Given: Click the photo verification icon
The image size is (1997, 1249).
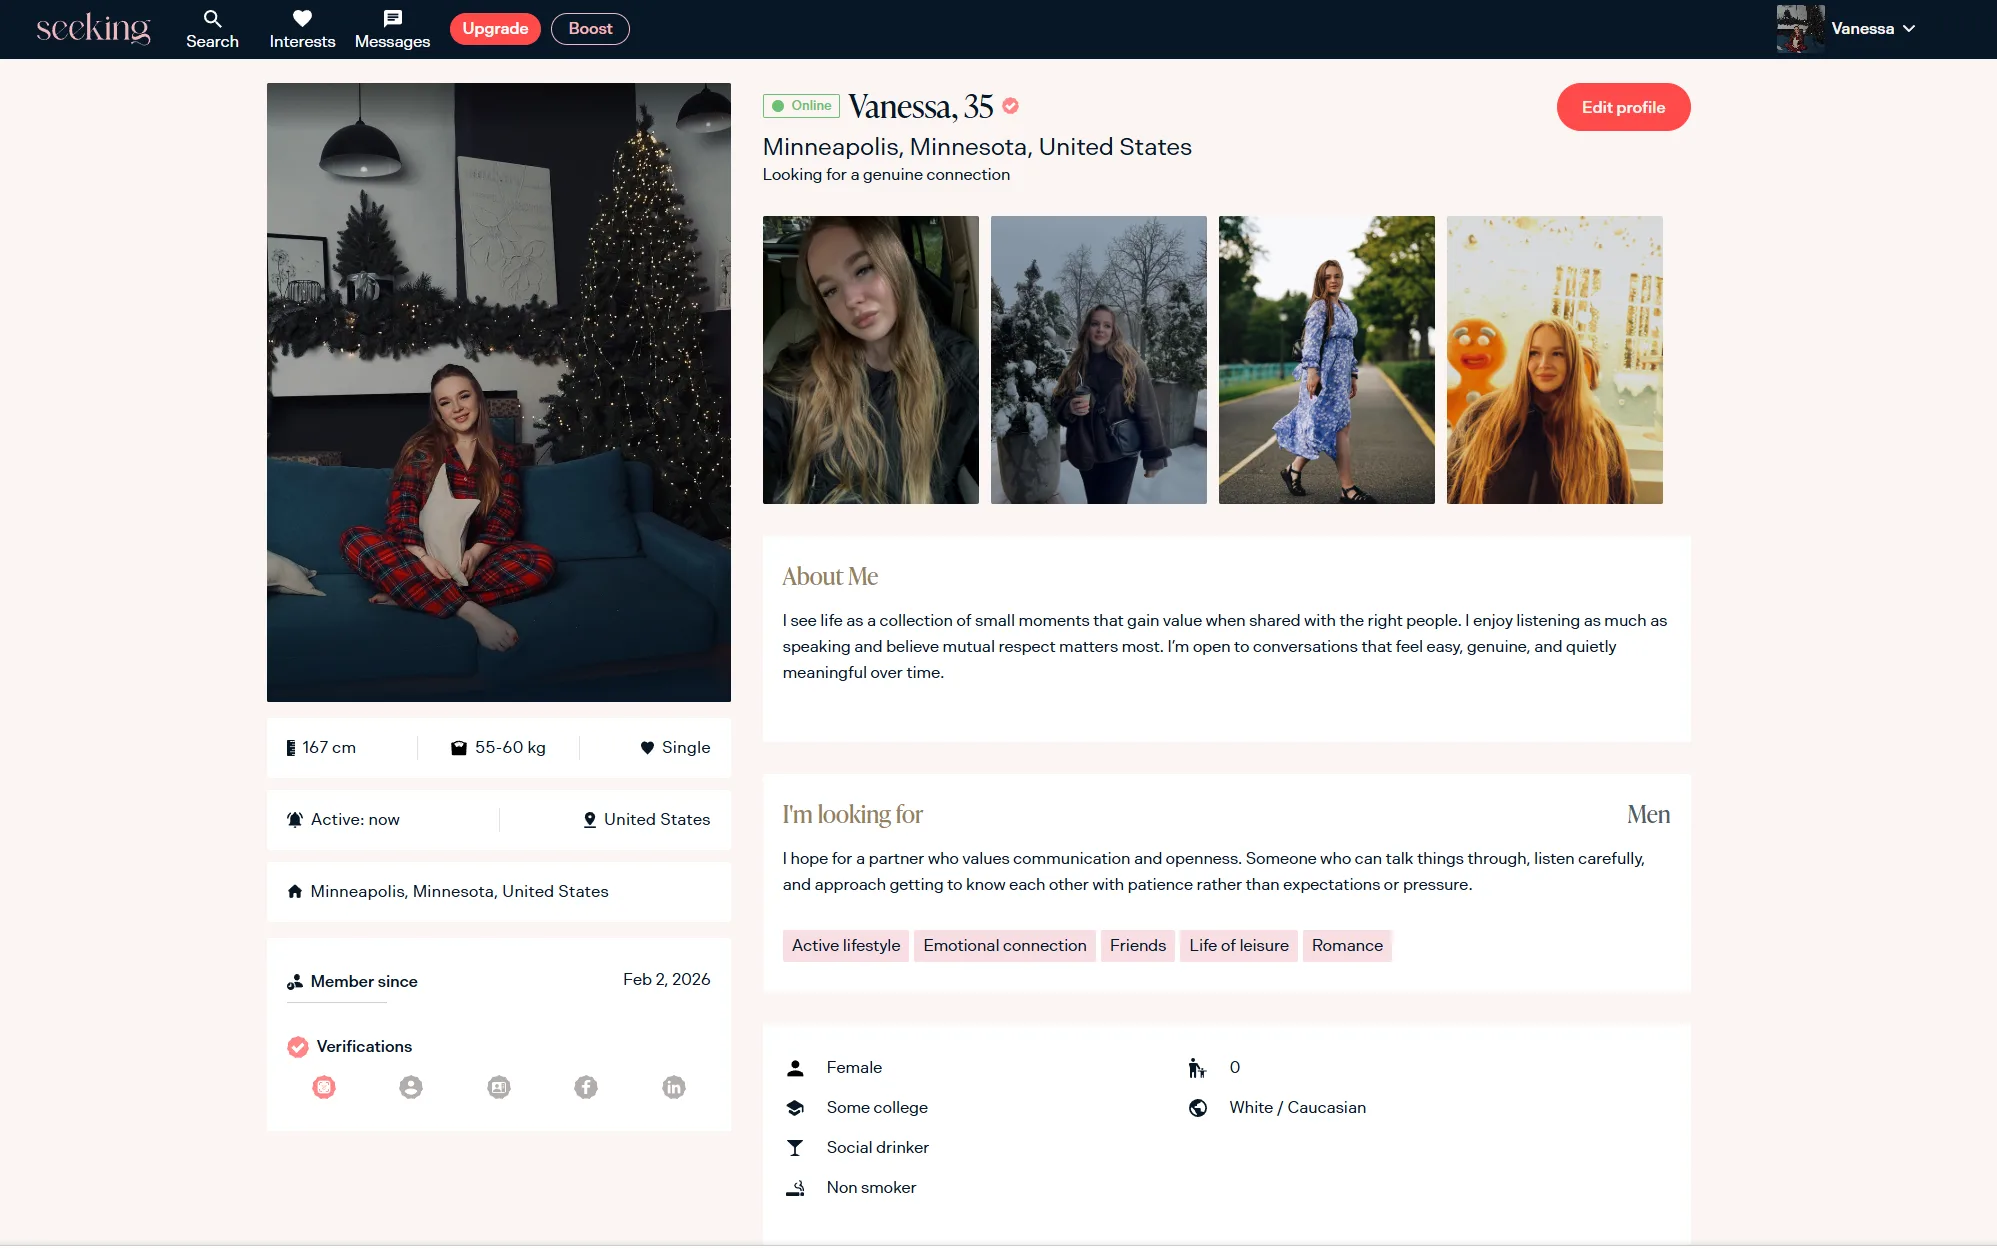Looking at the screenshot, I should (x=324, y=1087).
